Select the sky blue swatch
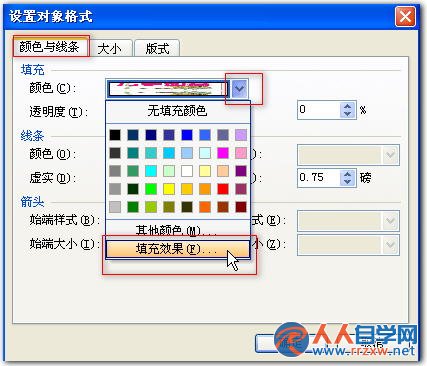The height and width of the screenshot is (366, 427). point(169,153)
